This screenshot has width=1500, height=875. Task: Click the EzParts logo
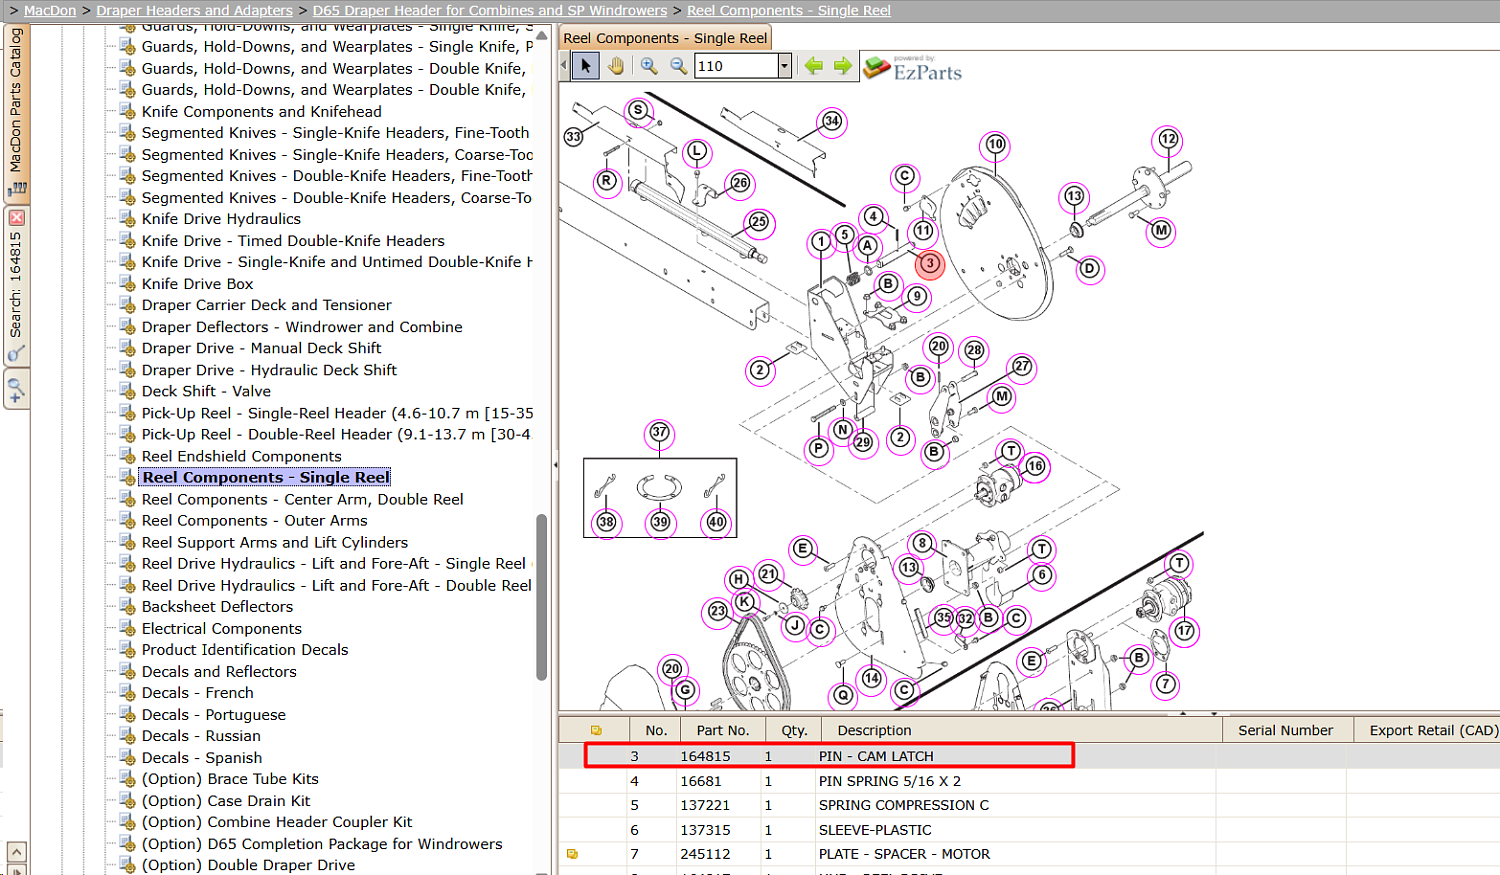click(913, 68)
